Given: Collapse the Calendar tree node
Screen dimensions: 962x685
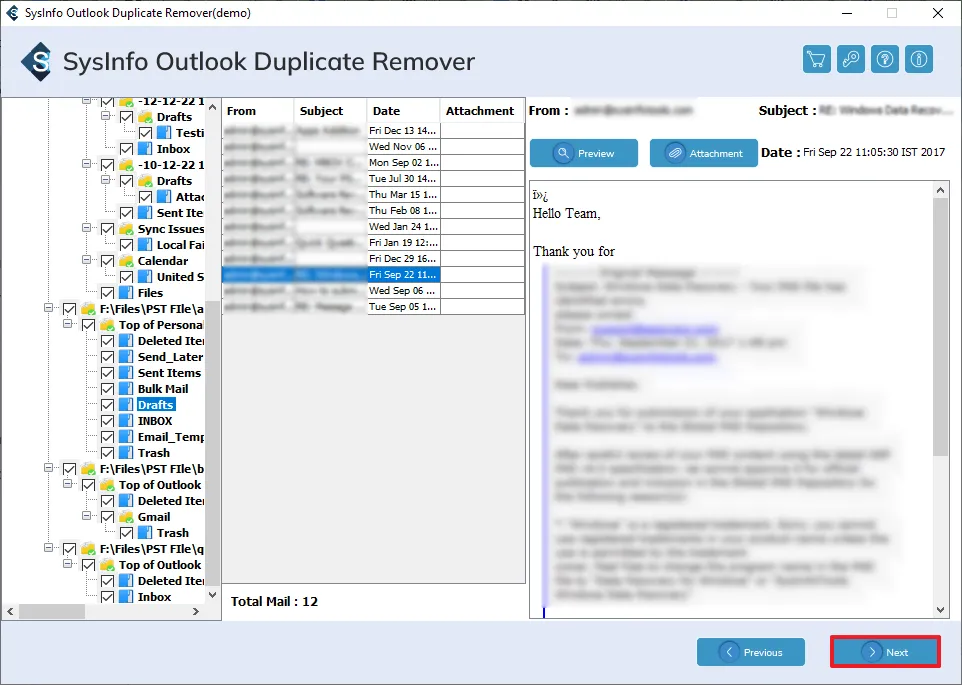Looking at the screenshot, I should pyautogui.click(x=87, y=260).
